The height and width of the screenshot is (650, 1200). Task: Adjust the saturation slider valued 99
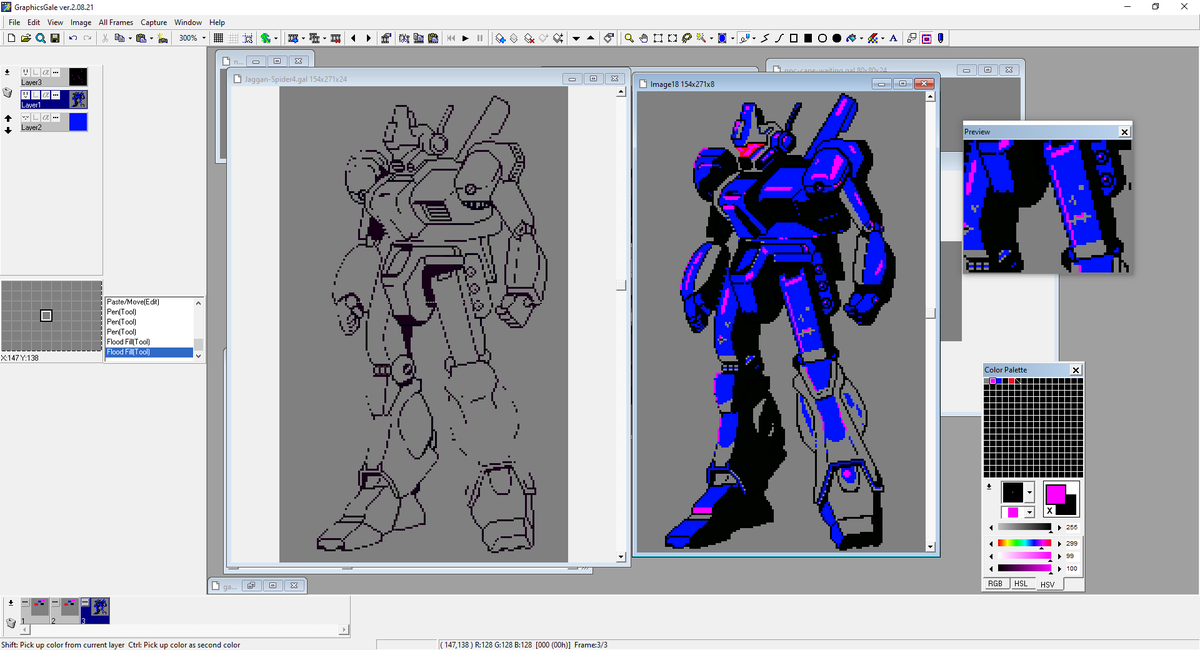pyautogui.click(x=1024, y=556)
